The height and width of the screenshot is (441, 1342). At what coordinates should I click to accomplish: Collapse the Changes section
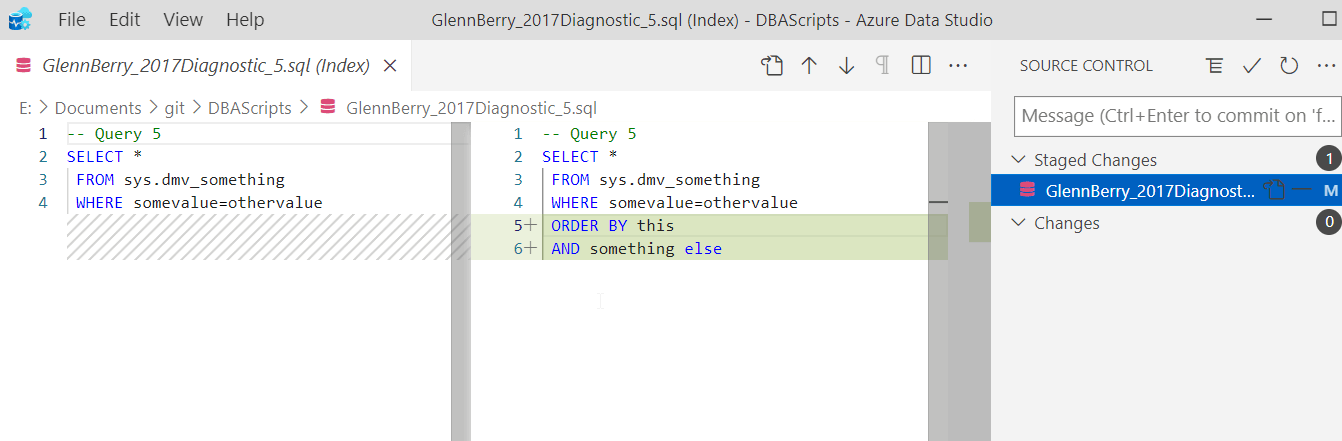coord(1019,223)
